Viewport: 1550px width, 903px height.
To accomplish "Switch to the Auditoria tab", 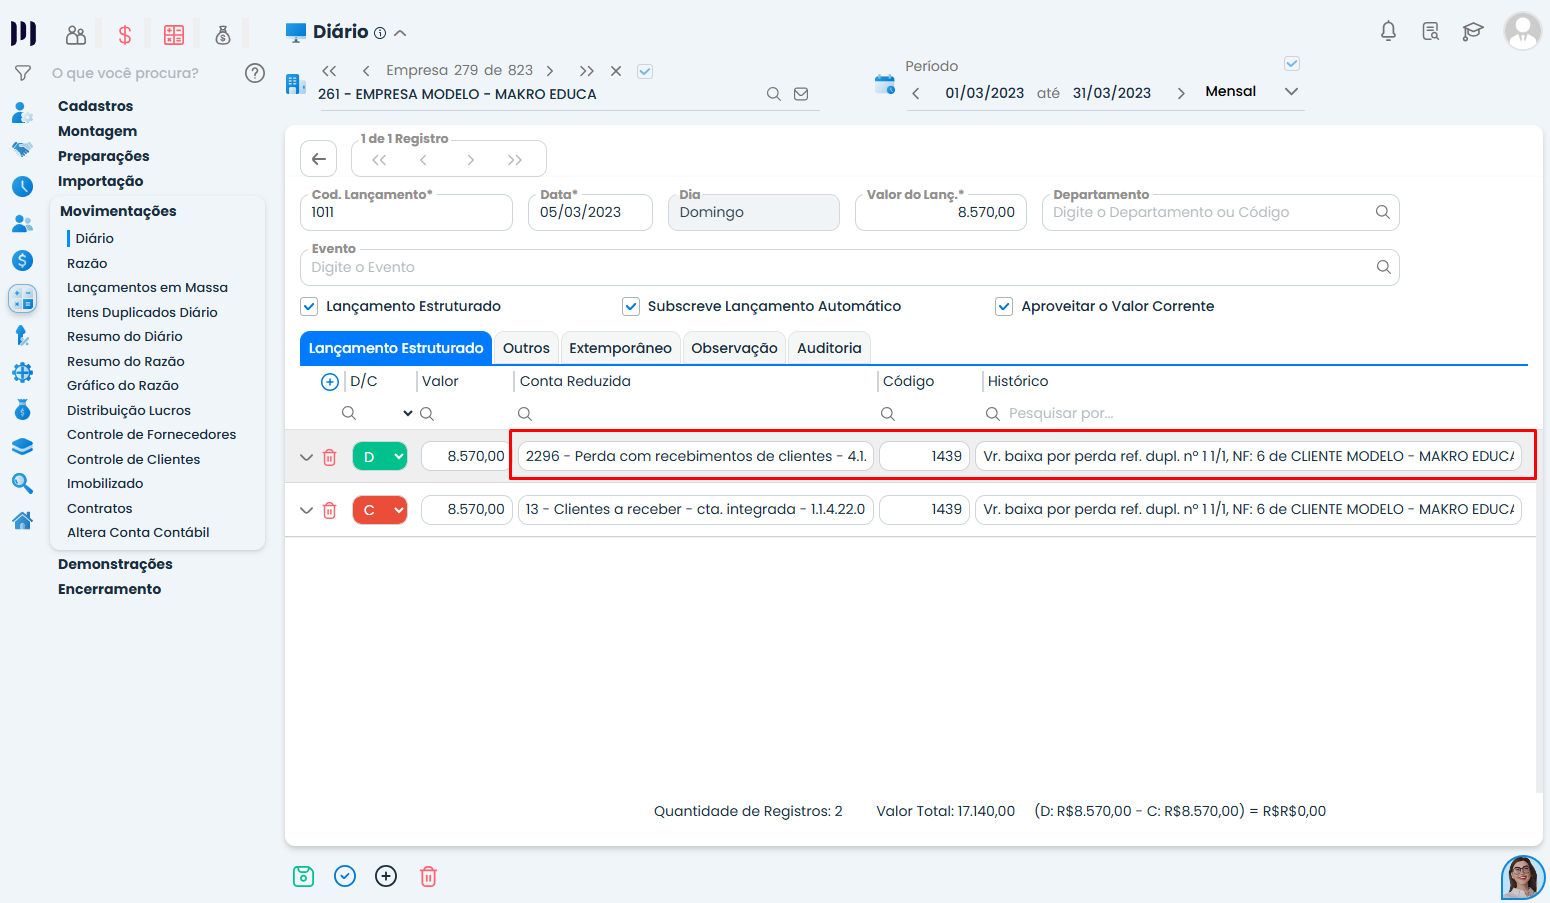I will (x=829, y=348).
